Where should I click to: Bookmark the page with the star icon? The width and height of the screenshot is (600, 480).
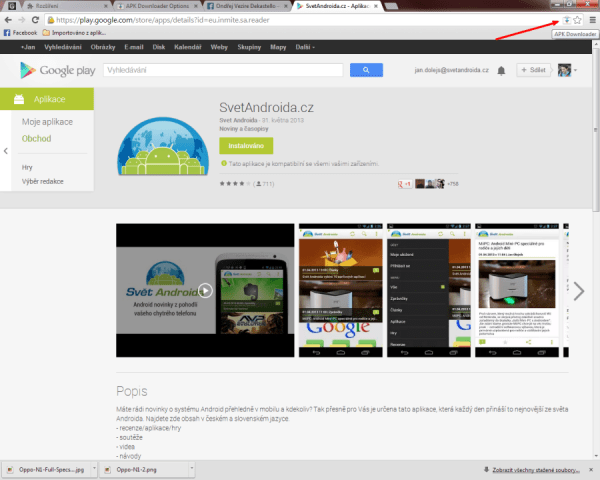(577, 20)
